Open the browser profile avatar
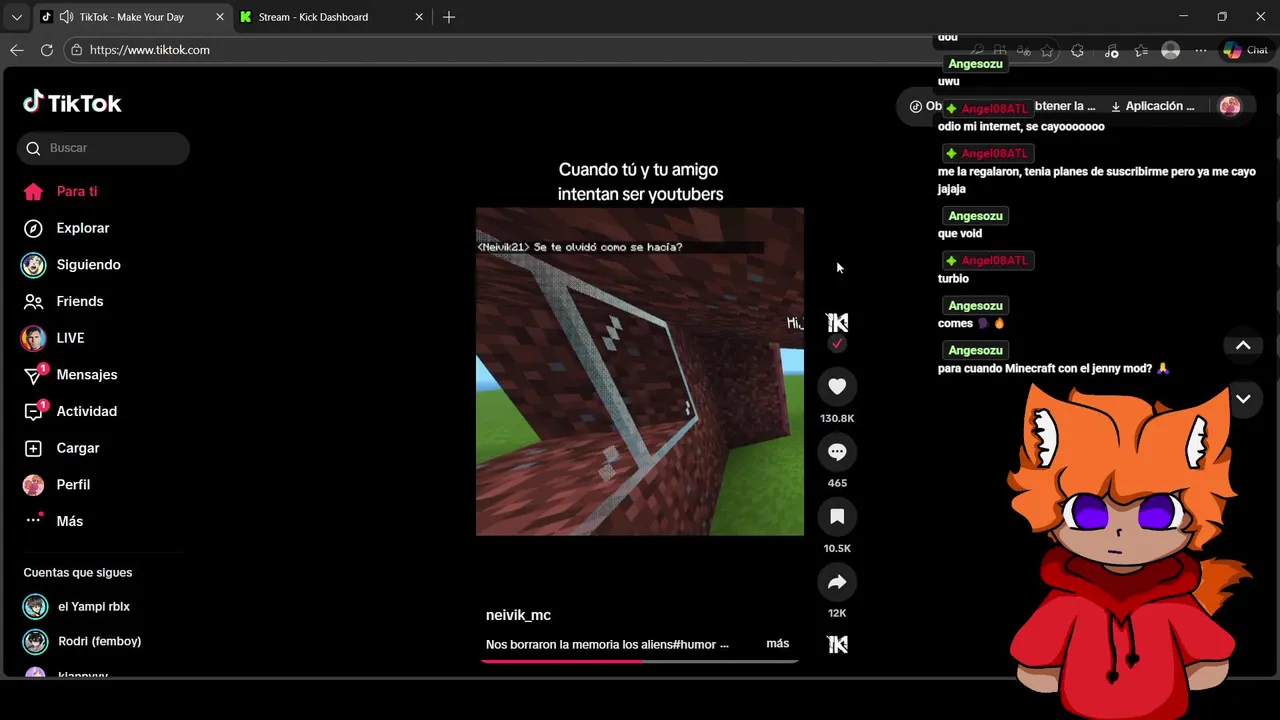The height and width of the screenshot is (720, 1280). pos(1171,50)
